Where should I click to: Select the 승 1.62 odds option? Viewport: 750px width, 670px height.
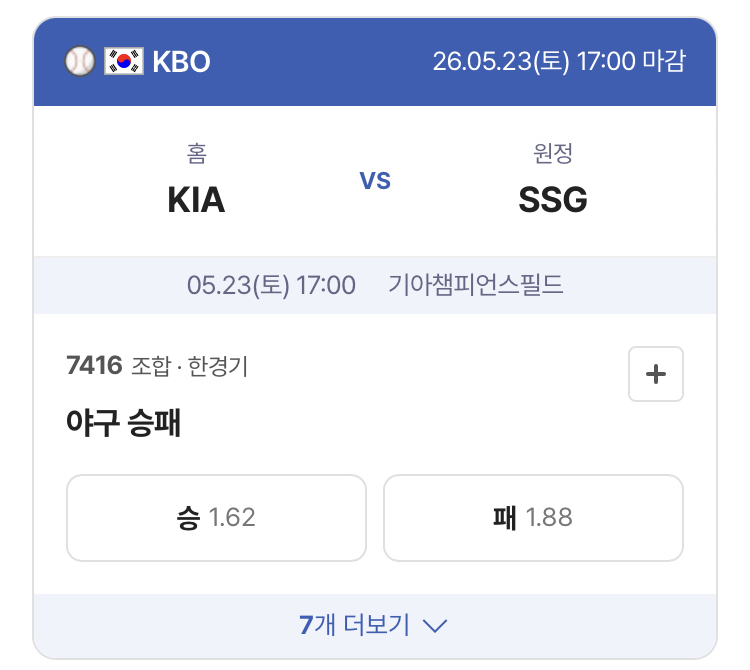pos(216,518)
